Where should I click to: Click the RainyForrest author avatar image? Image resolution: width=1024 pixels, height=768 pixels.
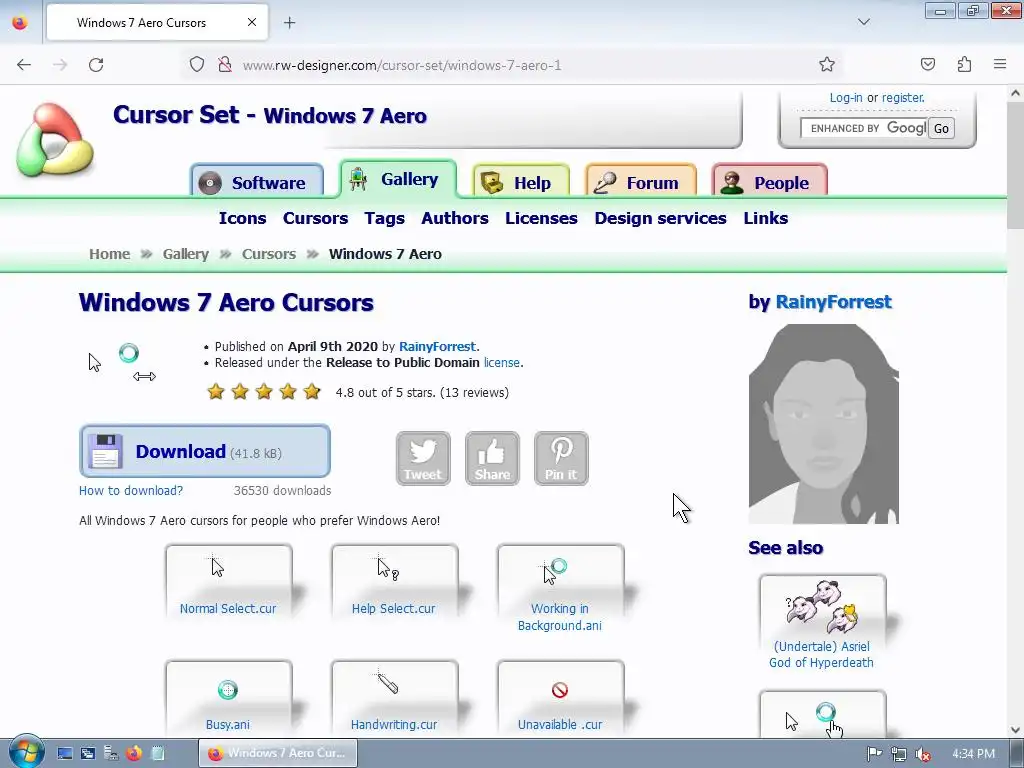coord(824,424)
